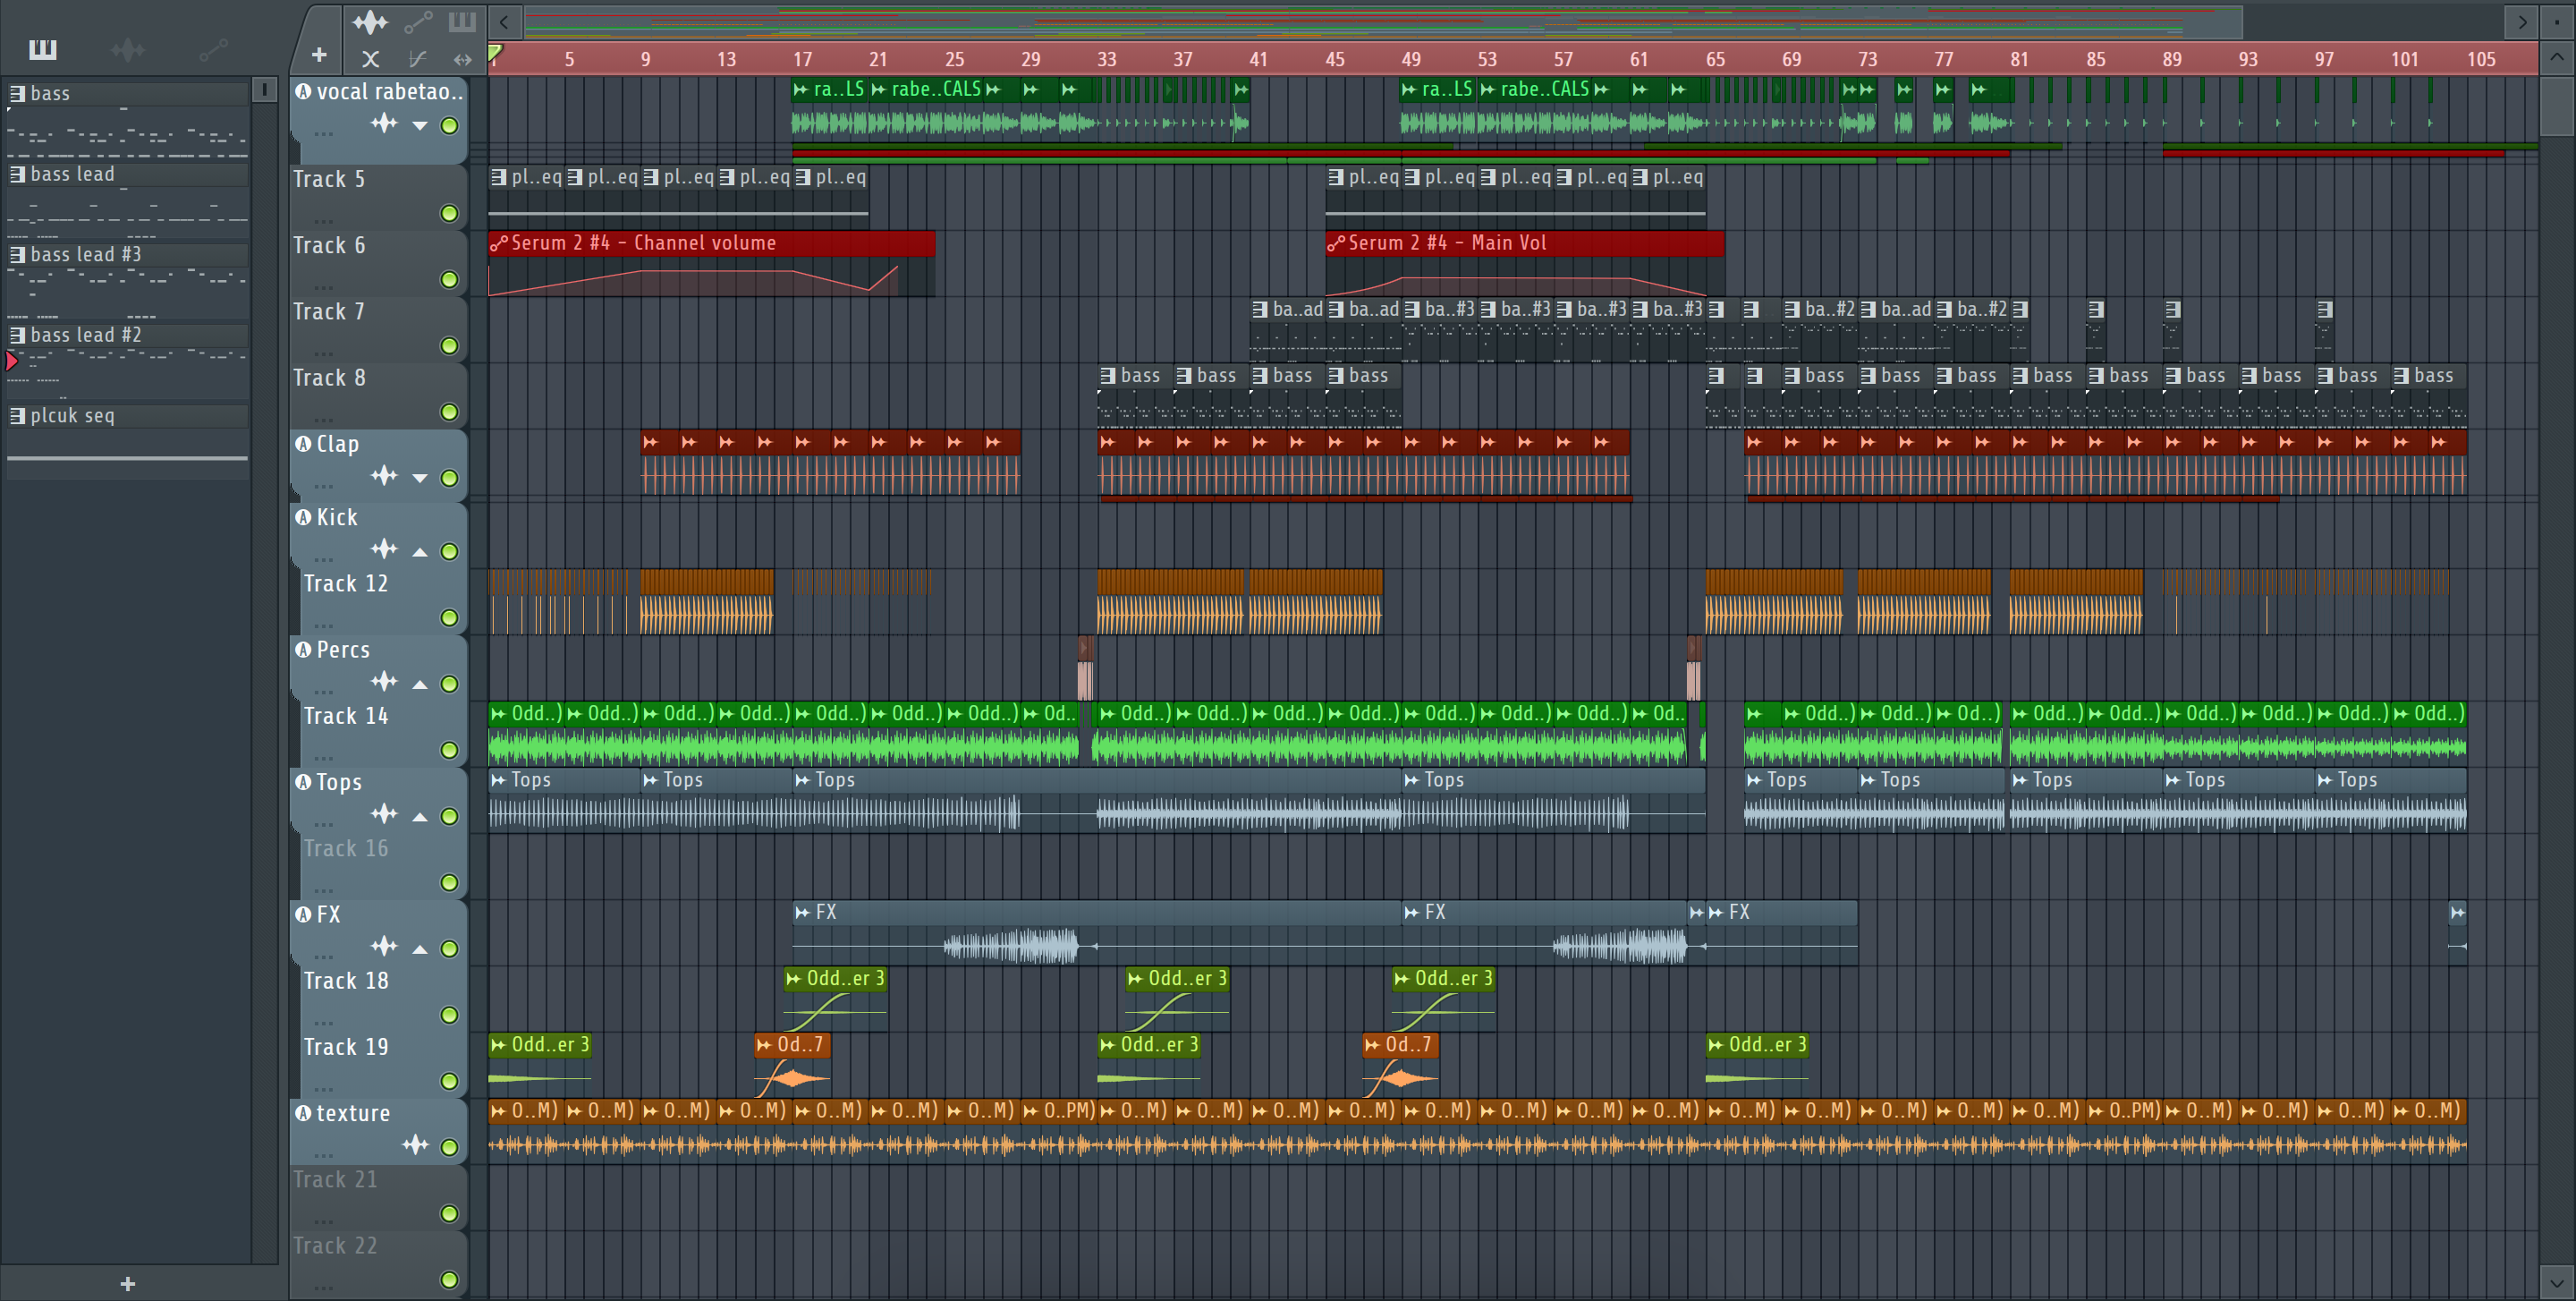This screenshot has height=1301, width=2576.
Task: Mute Track 5 with its green LED
Action: click(450, 213)
